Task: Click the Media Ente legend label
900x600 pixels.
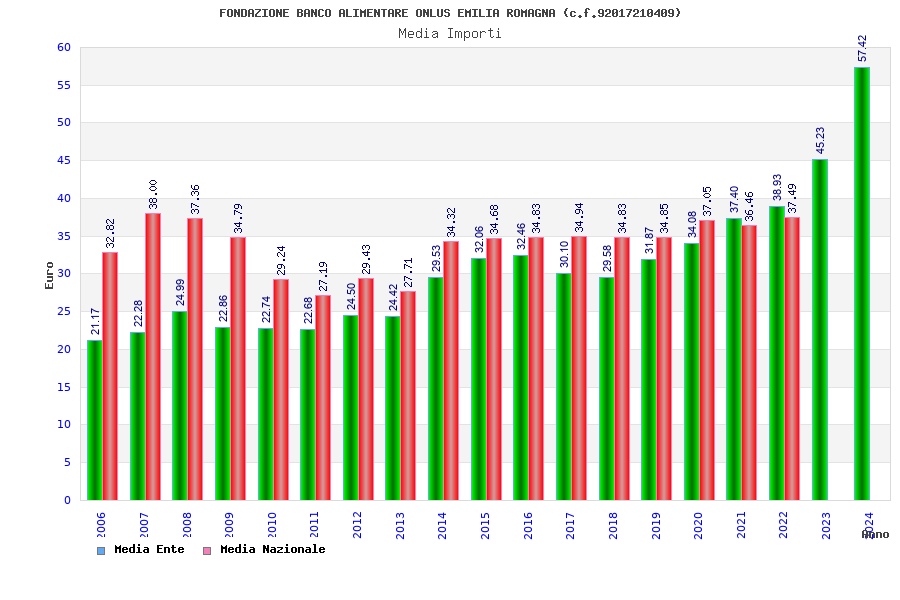Action: [149, 549]
